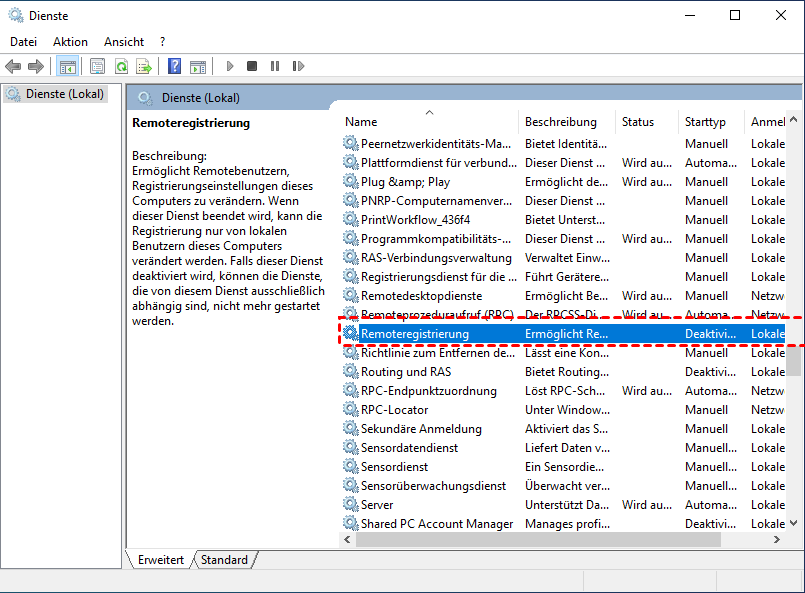Click the Back arrow in toolbar

tap(13, 66)
